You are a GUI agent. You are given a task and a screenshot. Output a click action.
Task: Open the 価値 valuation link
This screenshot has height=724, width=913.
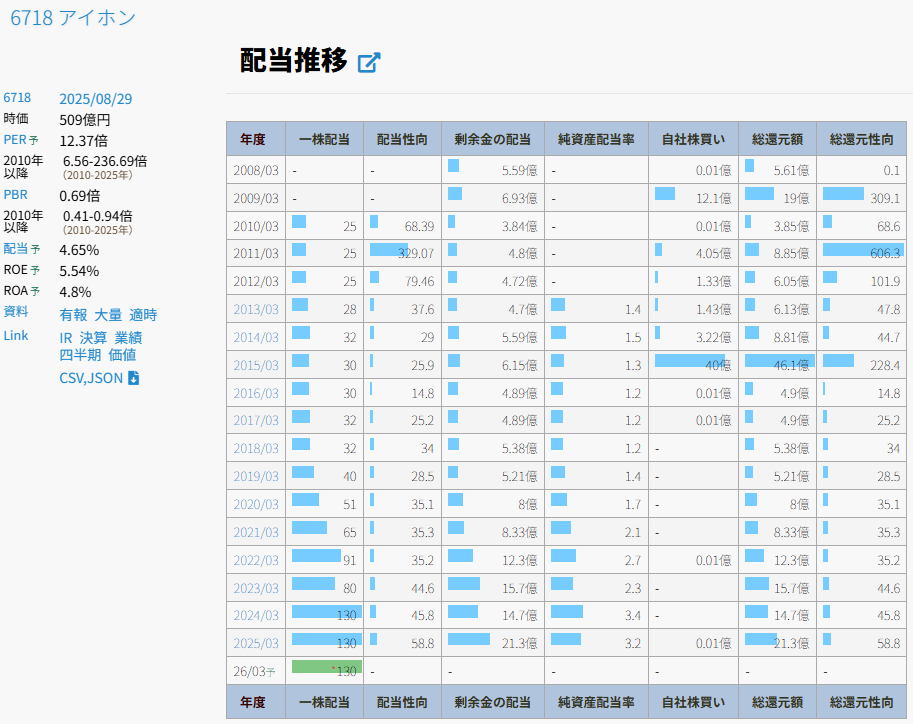click(123, 354)
